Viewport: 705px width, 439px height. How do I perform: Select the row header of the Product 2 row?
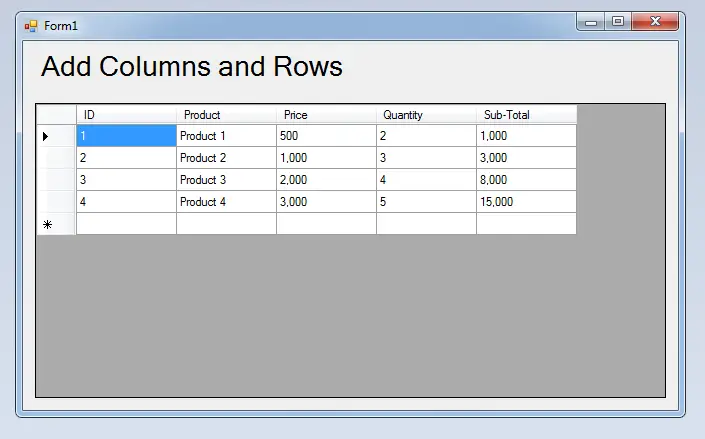[x=56, y=158]
